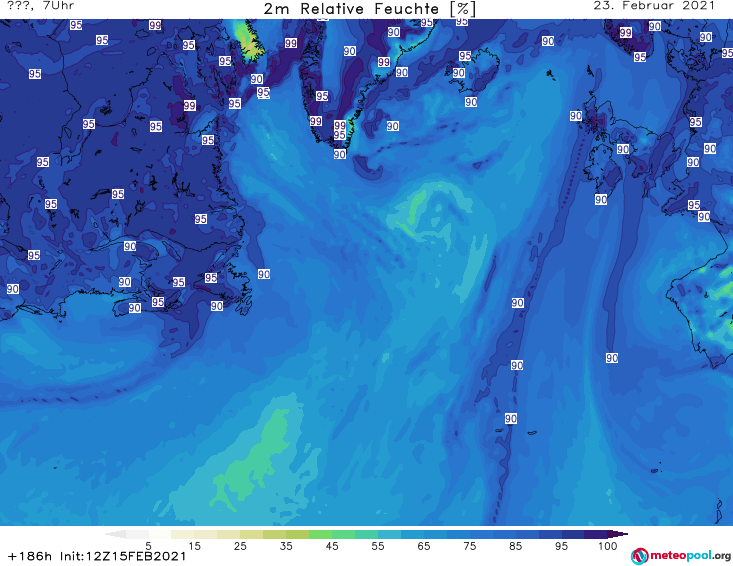Click the 90 contour label over Iceland
This screenshot has width=733, height=566.
(x=459, y=72)
